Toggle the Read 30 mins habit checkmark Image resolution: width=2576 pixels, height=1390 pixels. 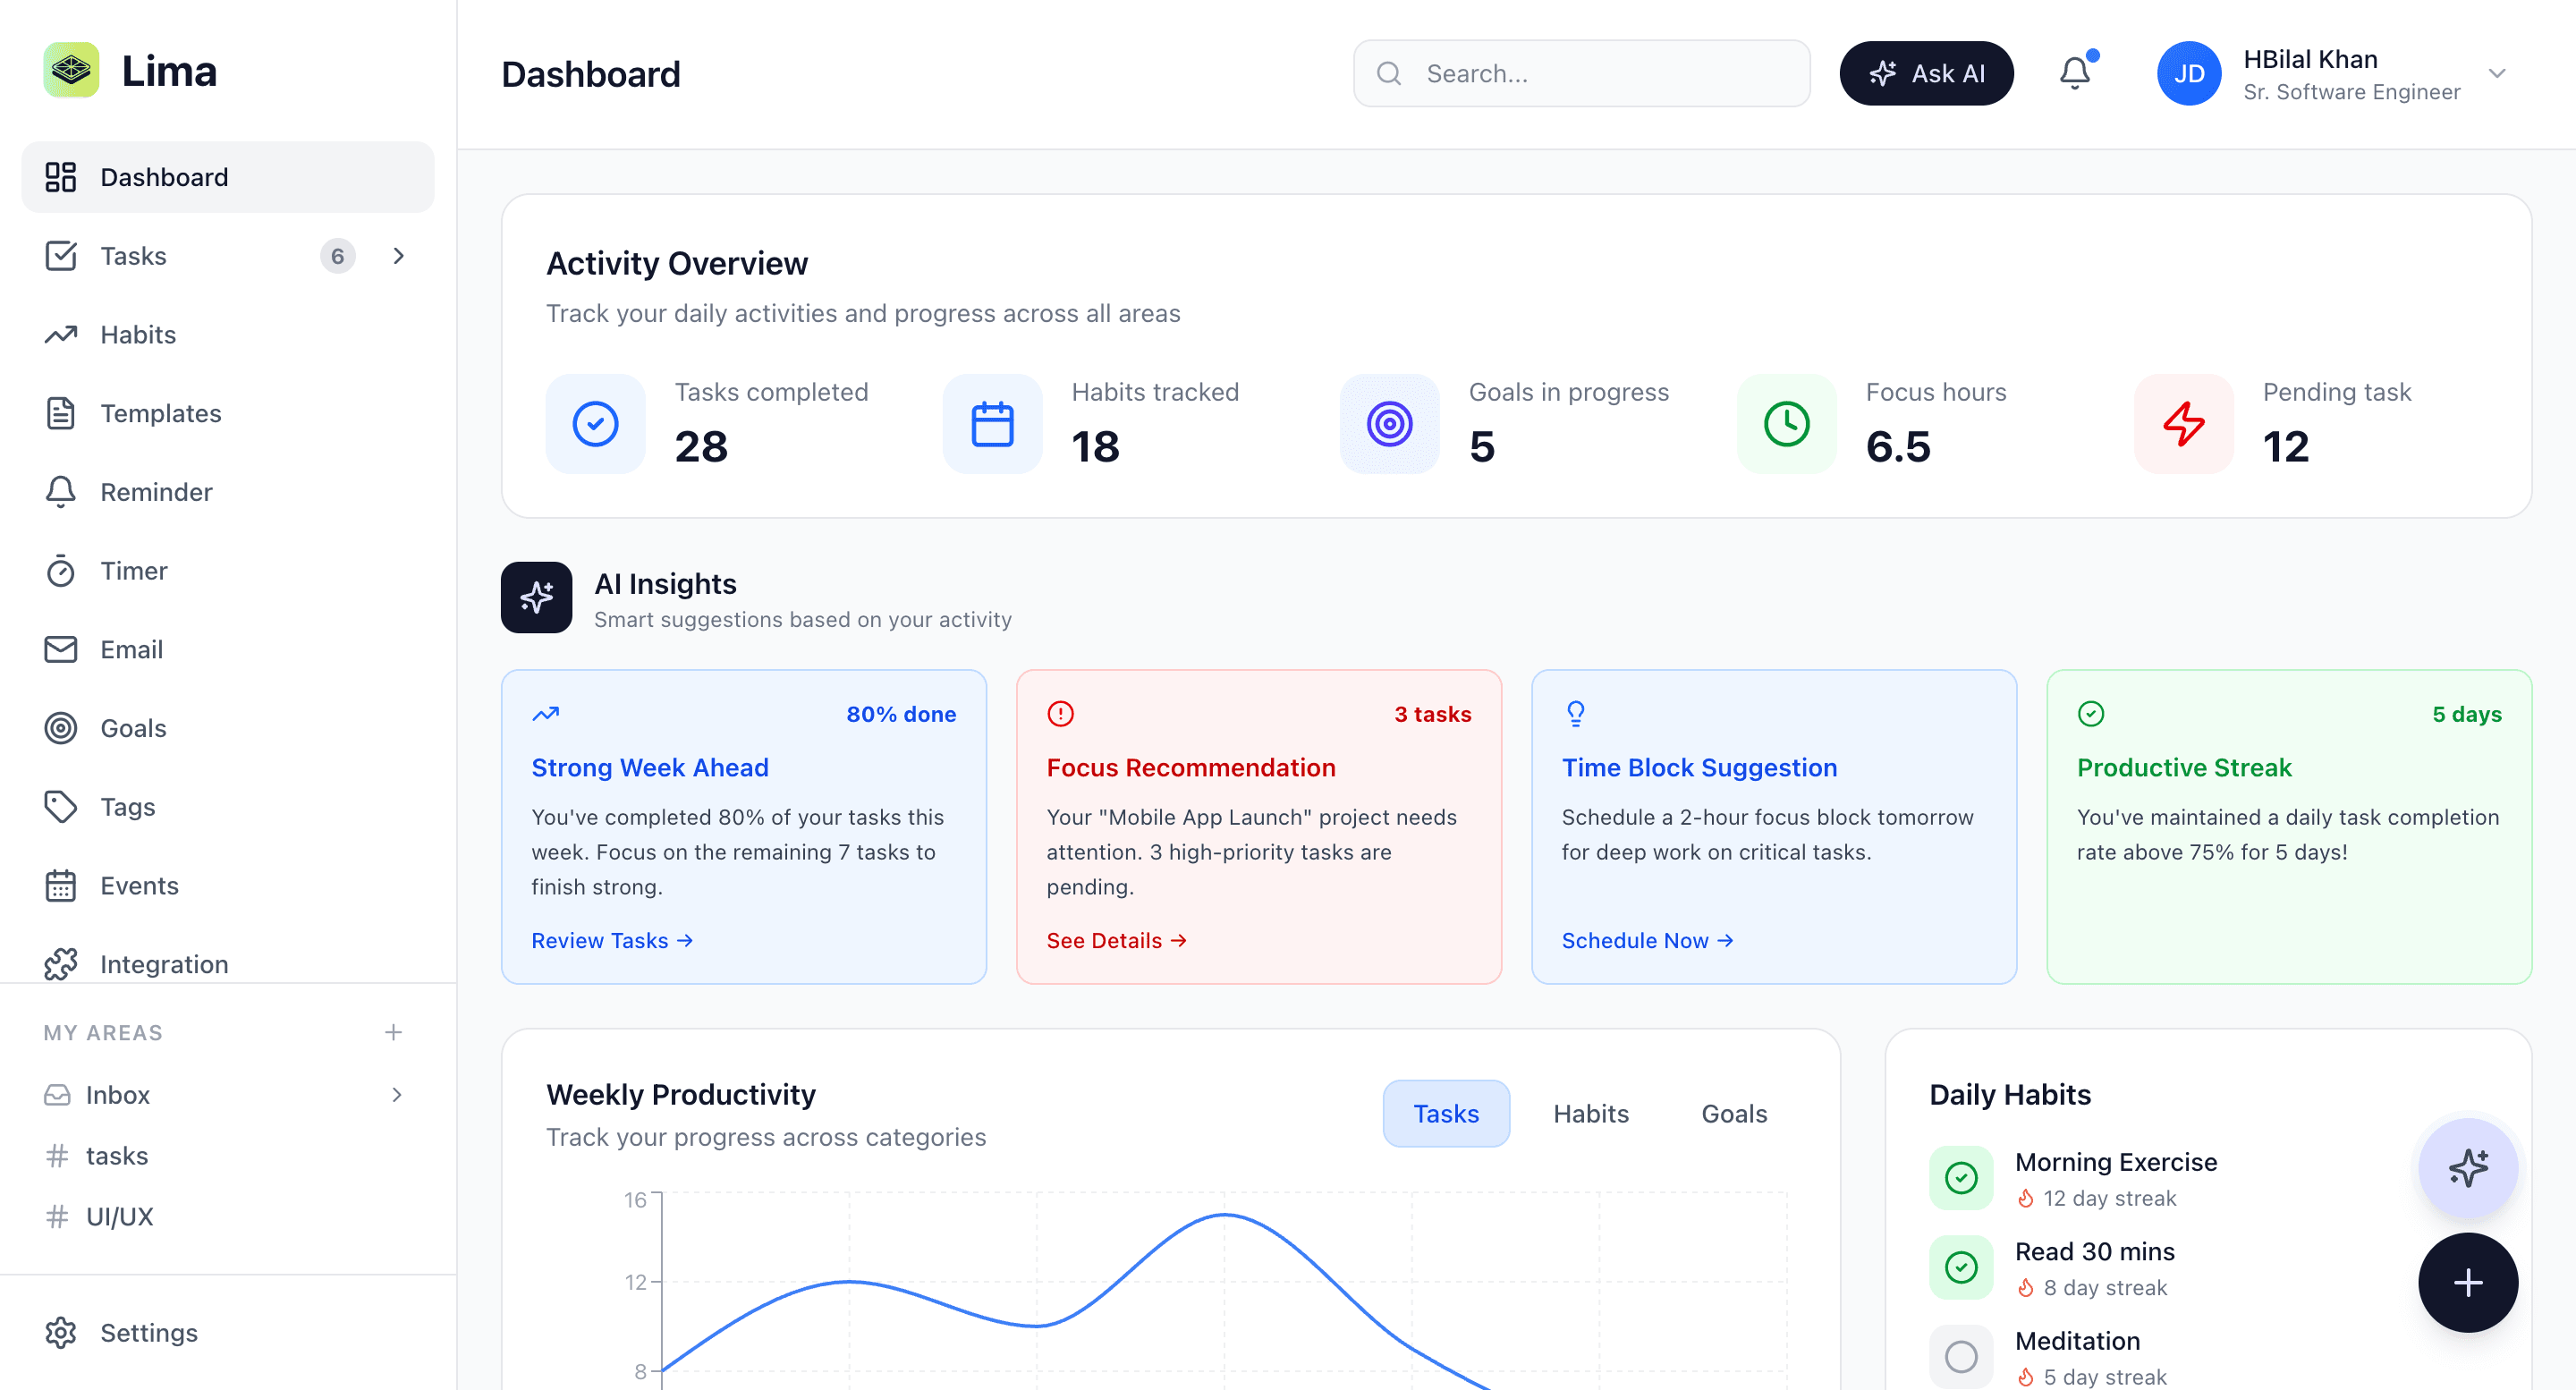[1960, 1267]
